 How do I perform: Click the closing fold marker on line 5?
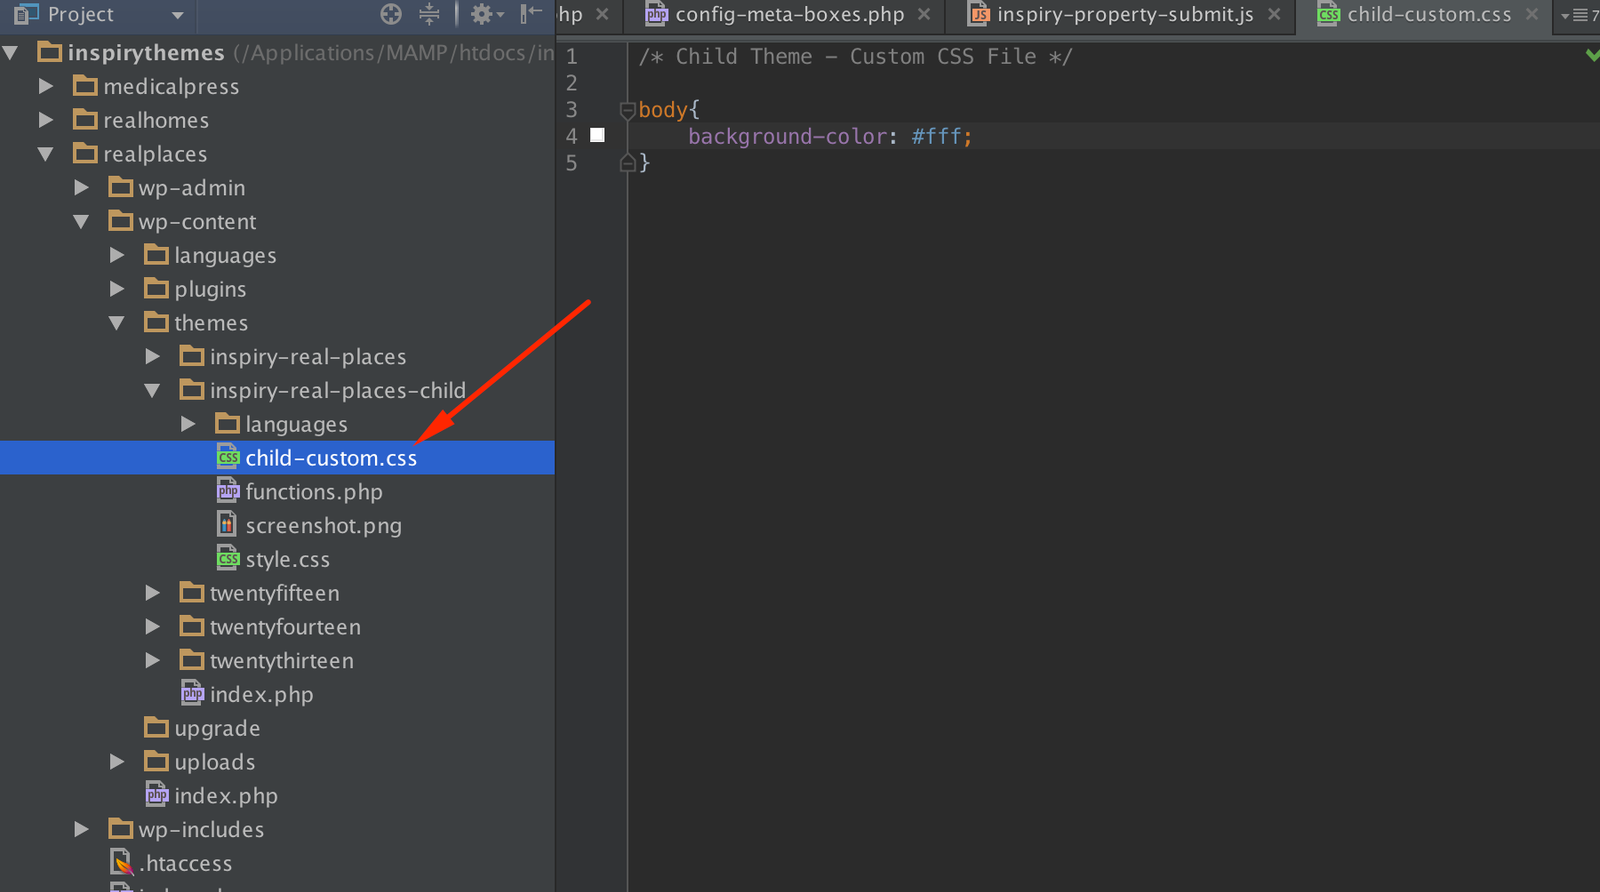[x=627, y=162]
